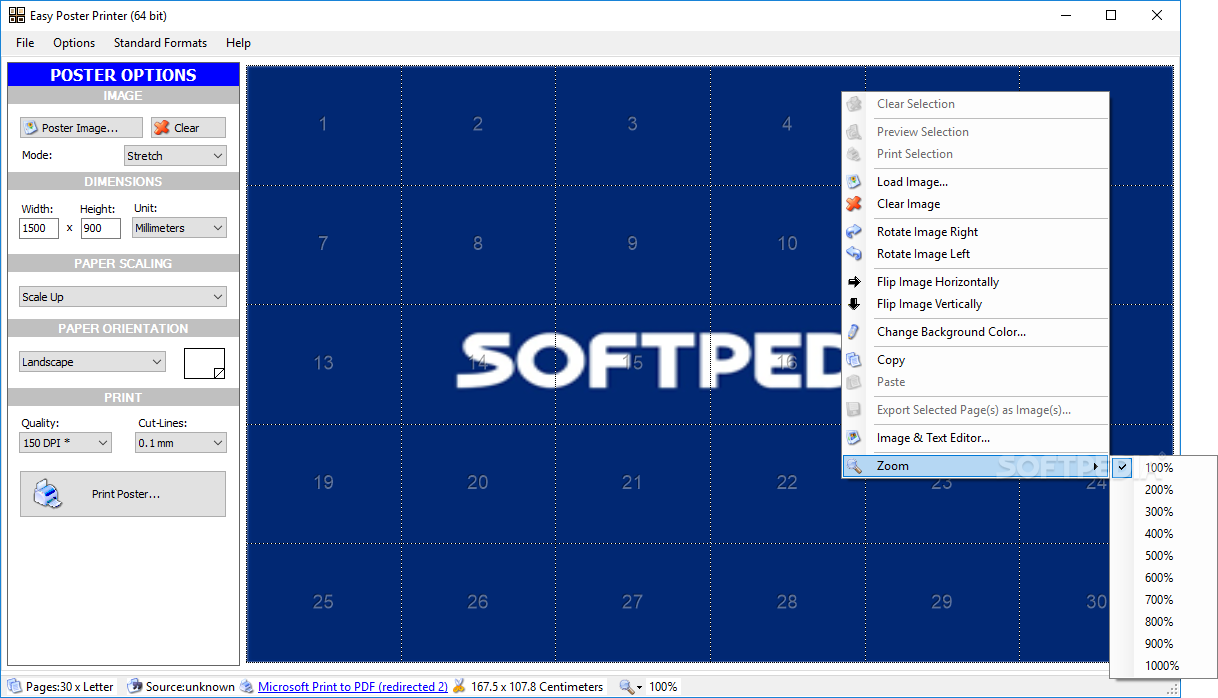The width and height of the screenshot is (1218, 698).
Task: Click the Print Poster... button
Action: pyautogui.click(x=123, y=494)
